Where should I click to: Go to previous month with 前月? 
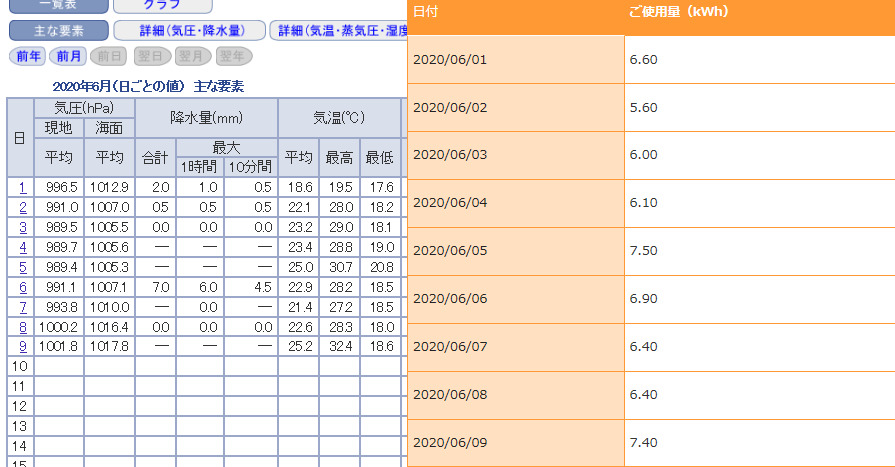pyautogui.click(x=69, y=56)
